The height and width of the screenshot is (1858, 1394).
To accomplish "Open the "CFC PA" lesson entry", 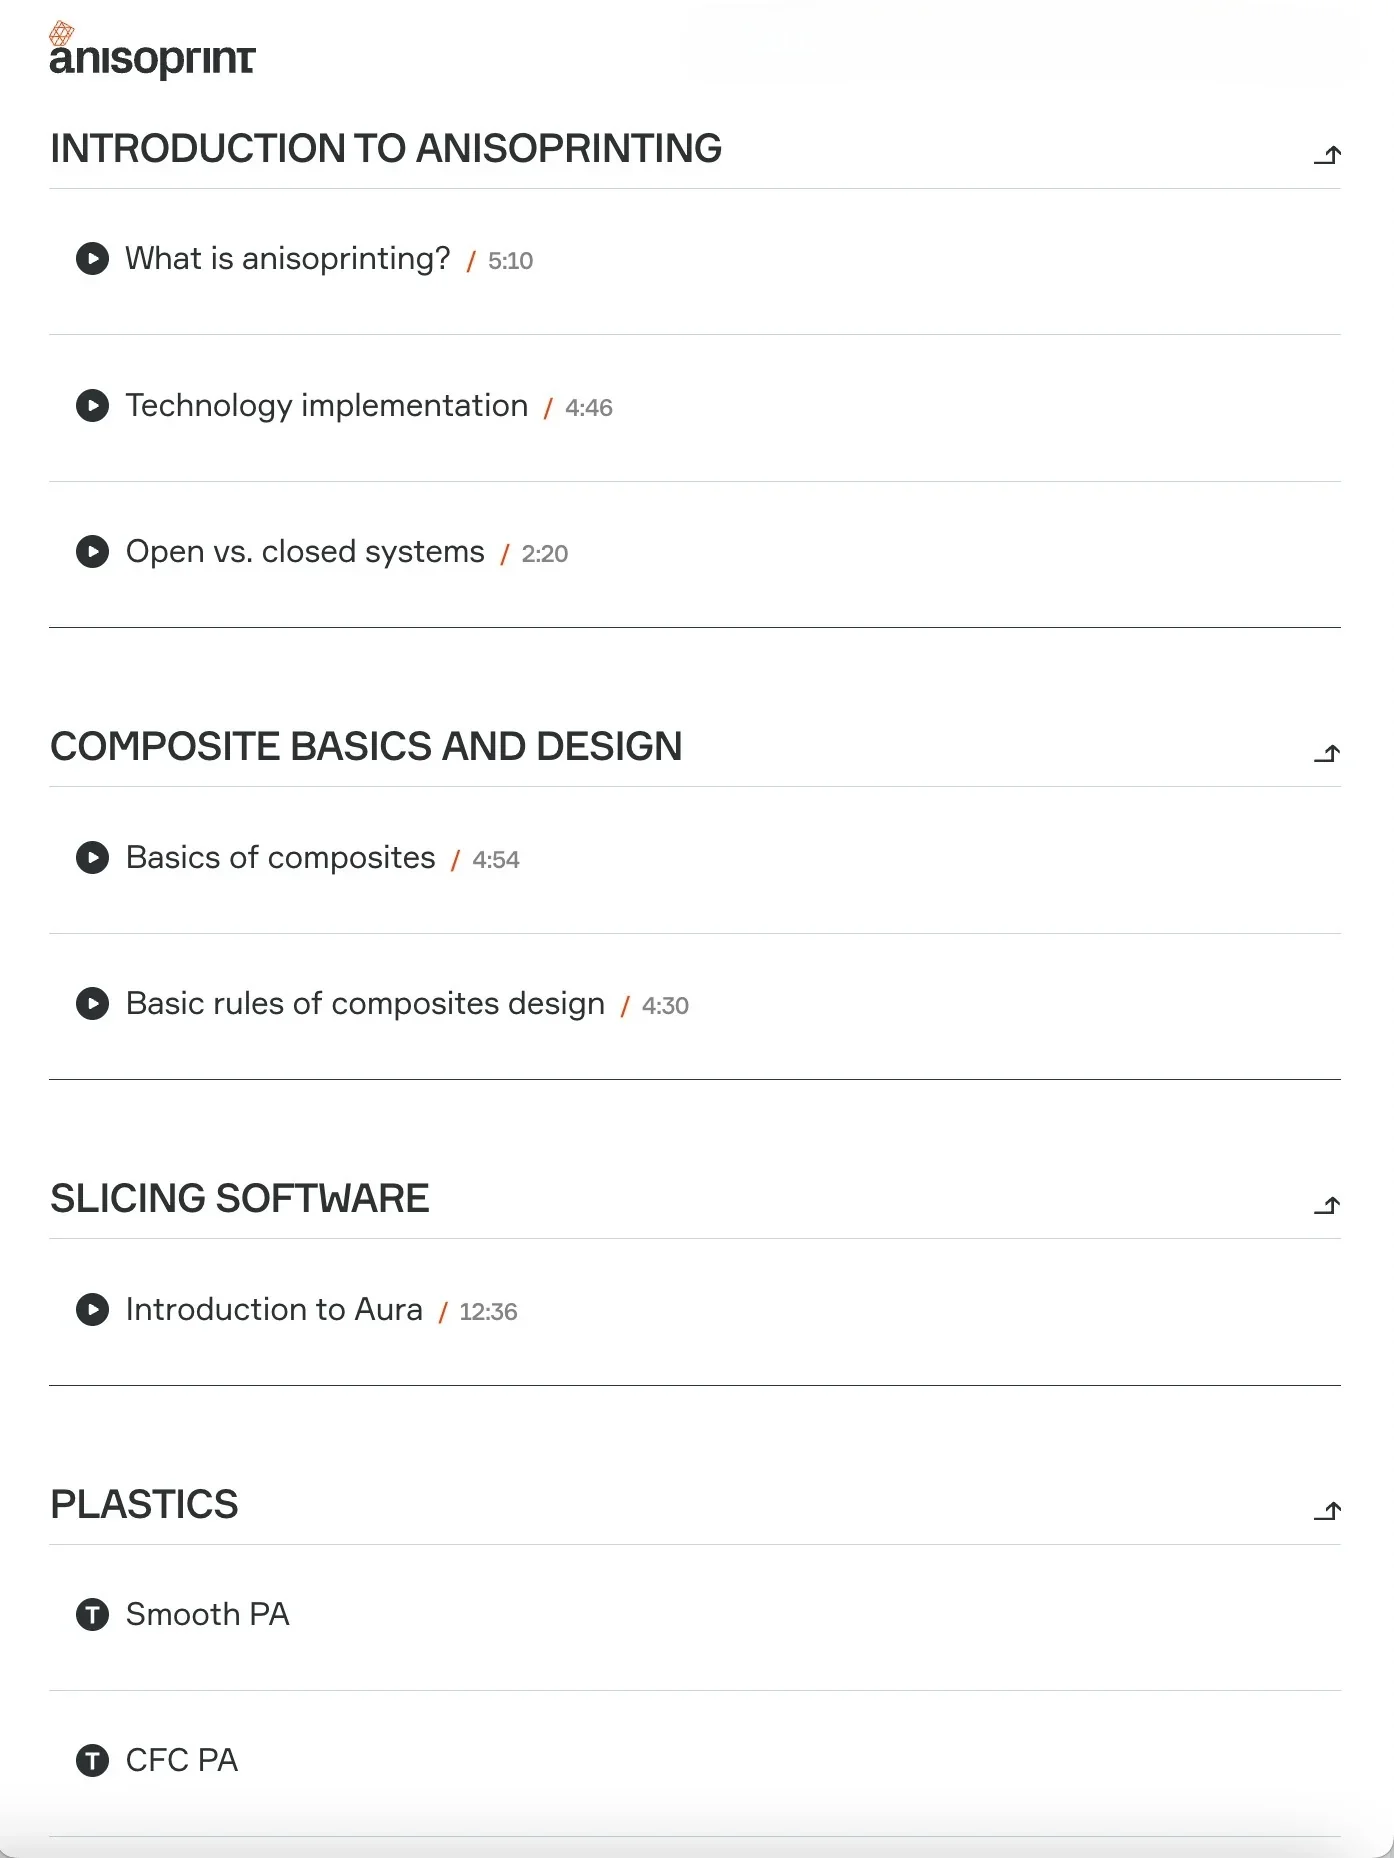I will tap(181, 1760).
